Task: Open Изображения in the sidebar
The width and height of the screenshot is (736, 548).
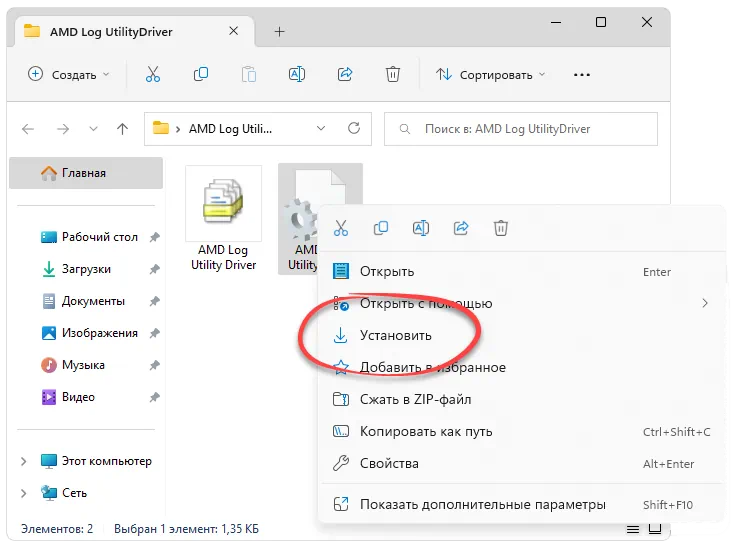Action: click(x=89, y=333)
